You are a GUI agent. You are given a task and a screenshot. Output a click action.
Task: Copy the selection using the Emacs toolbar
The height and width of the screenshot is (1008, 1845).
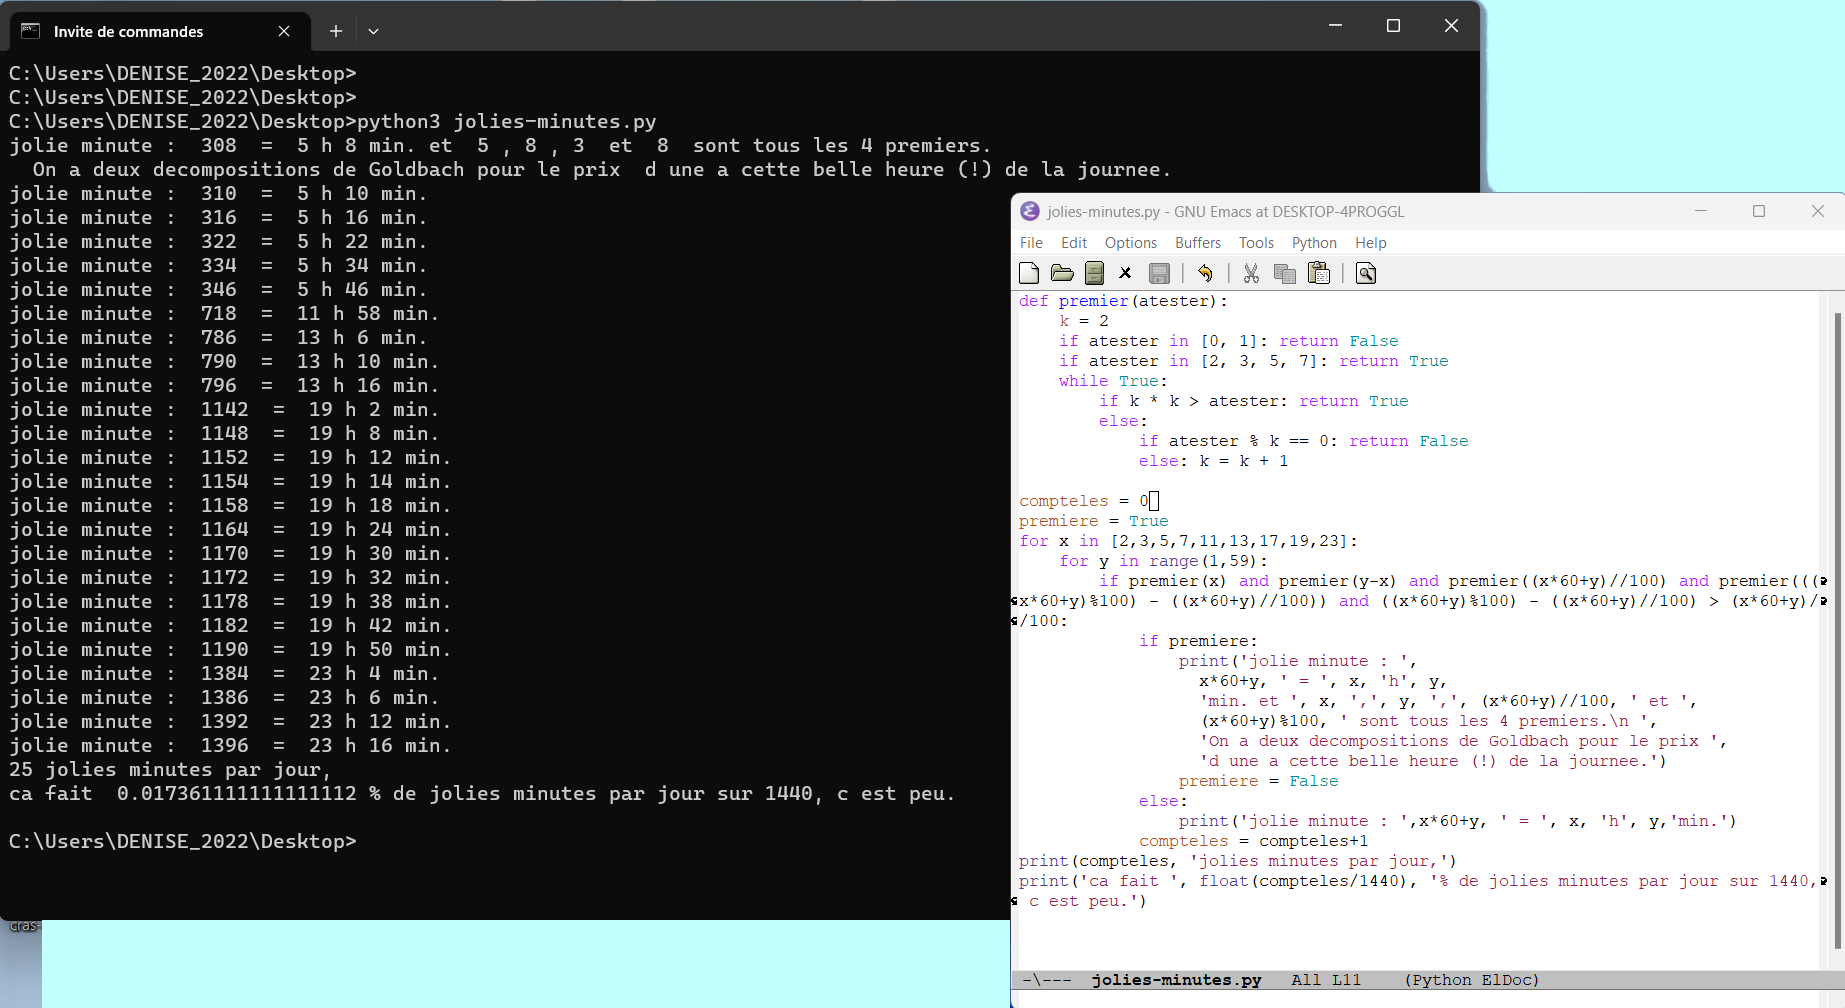[x=1285, y=273]
